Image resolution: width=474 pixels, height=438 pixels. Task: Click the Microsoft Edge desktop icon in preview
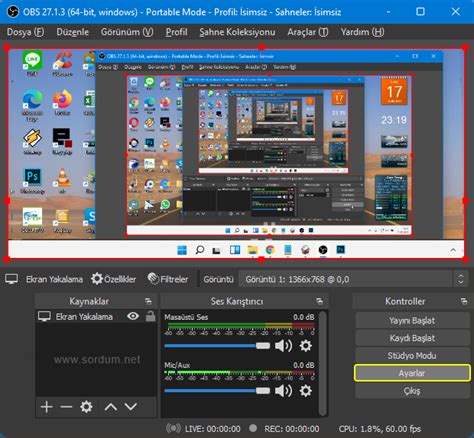click(32, 104)
